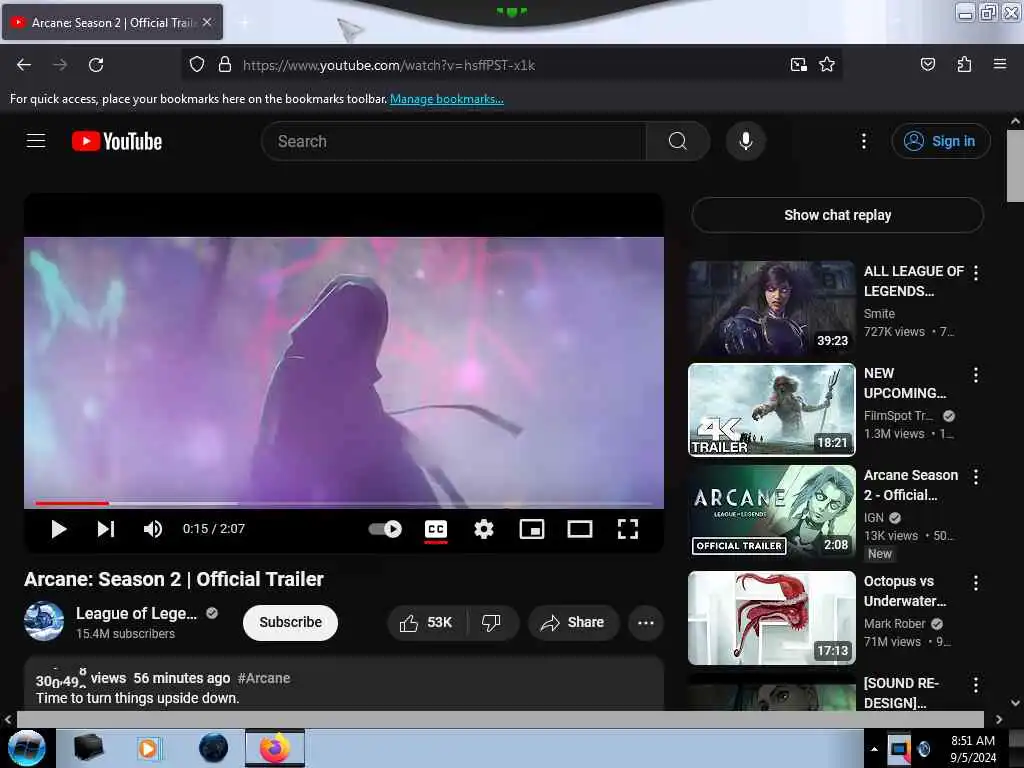
Task: Open the Pocket save icon
Action: coord(927,64)
